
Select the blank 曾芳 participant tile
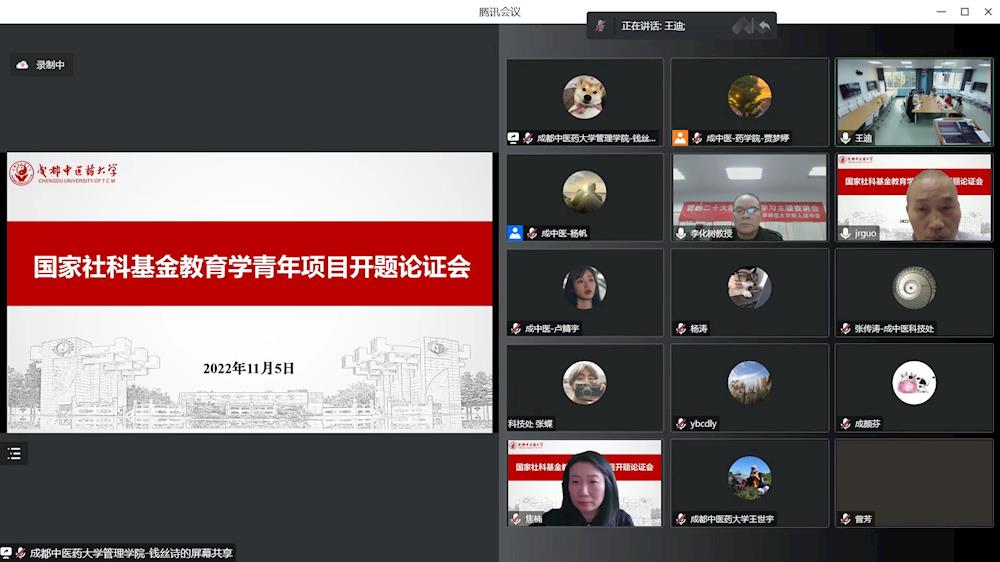pos(915,483)
